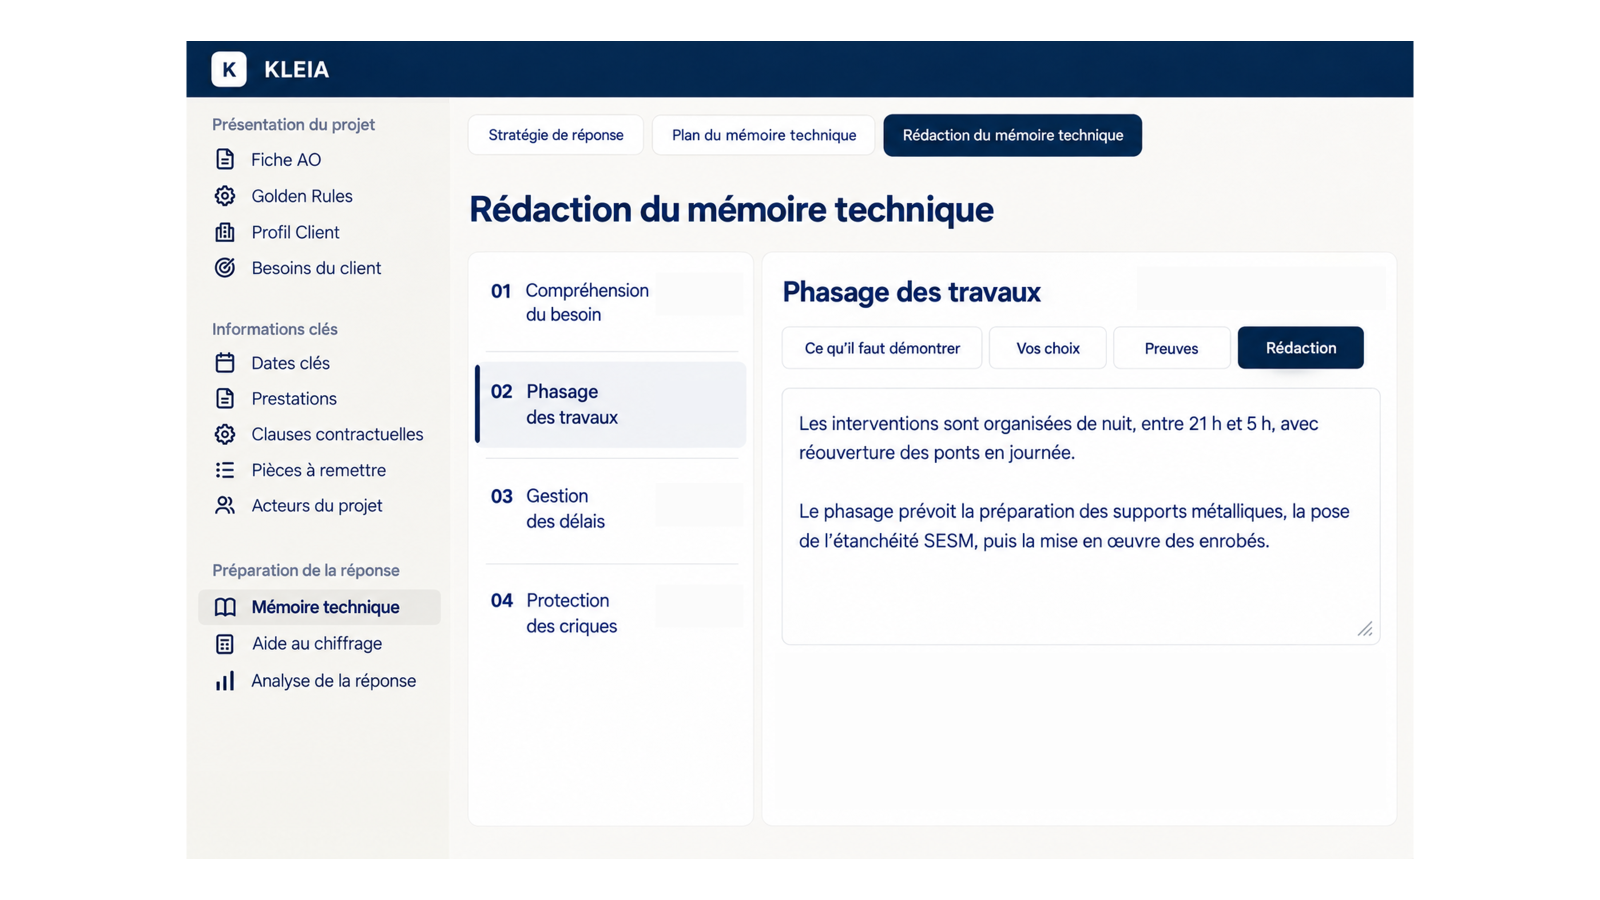Open Fiche AO document icon
The image size is (1600, 900).
(x=225, y=159)
